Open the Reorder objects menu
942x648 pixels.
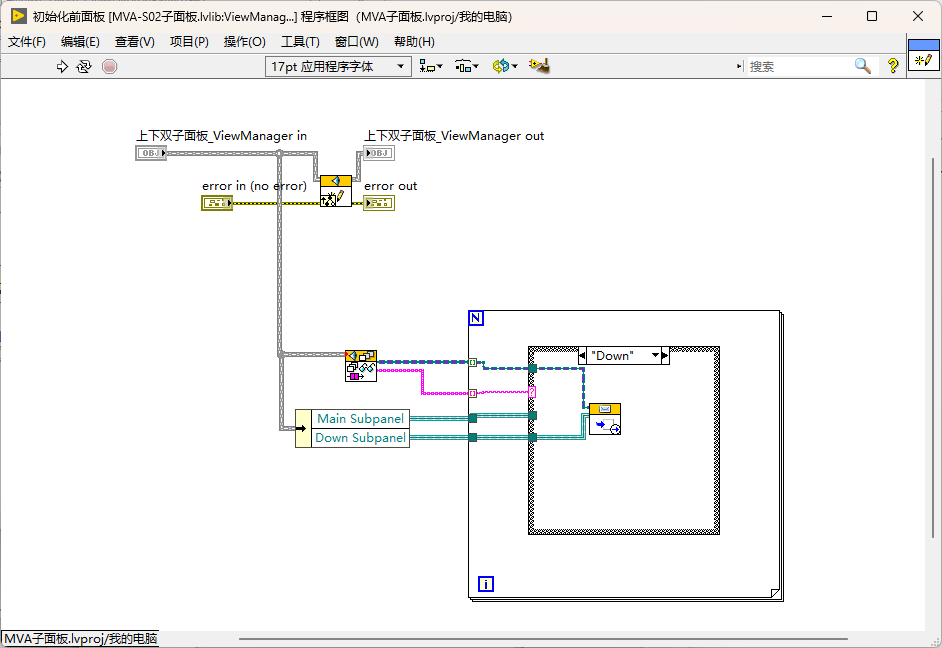(x=505, y=66)
